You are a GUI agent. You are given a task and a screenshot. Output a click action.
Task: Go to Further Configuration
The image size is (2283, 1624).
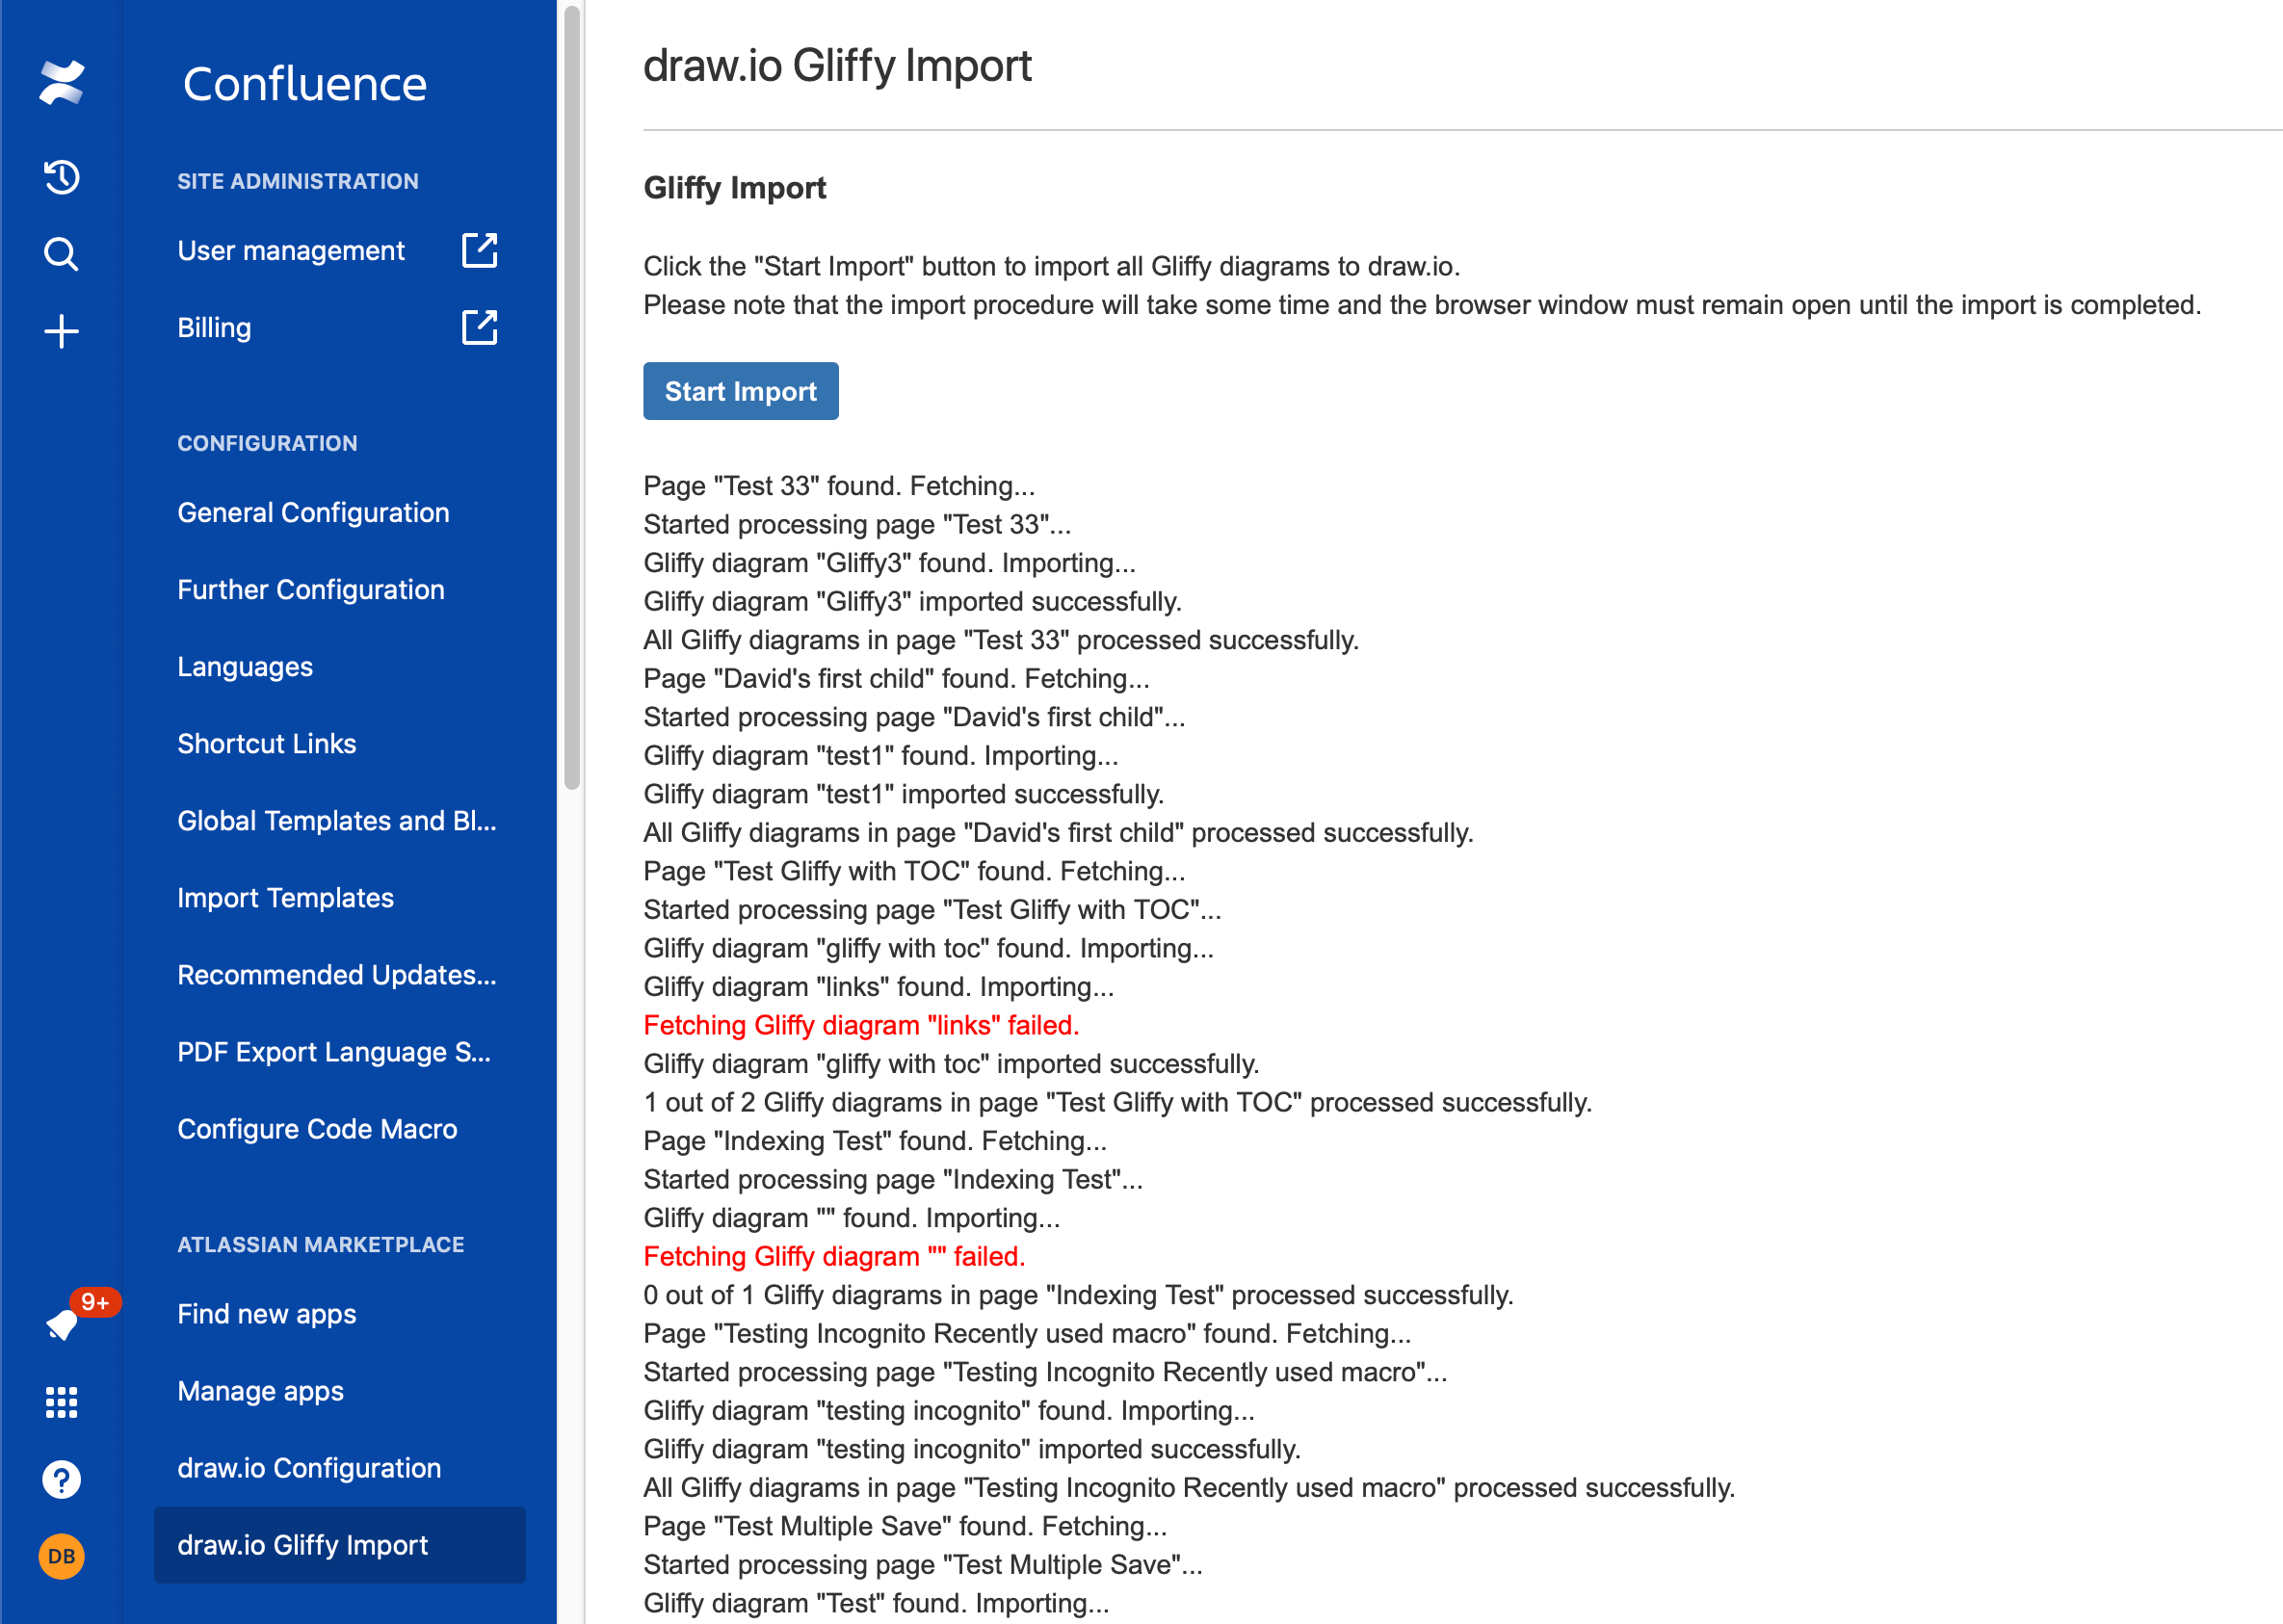coord(311,589)
